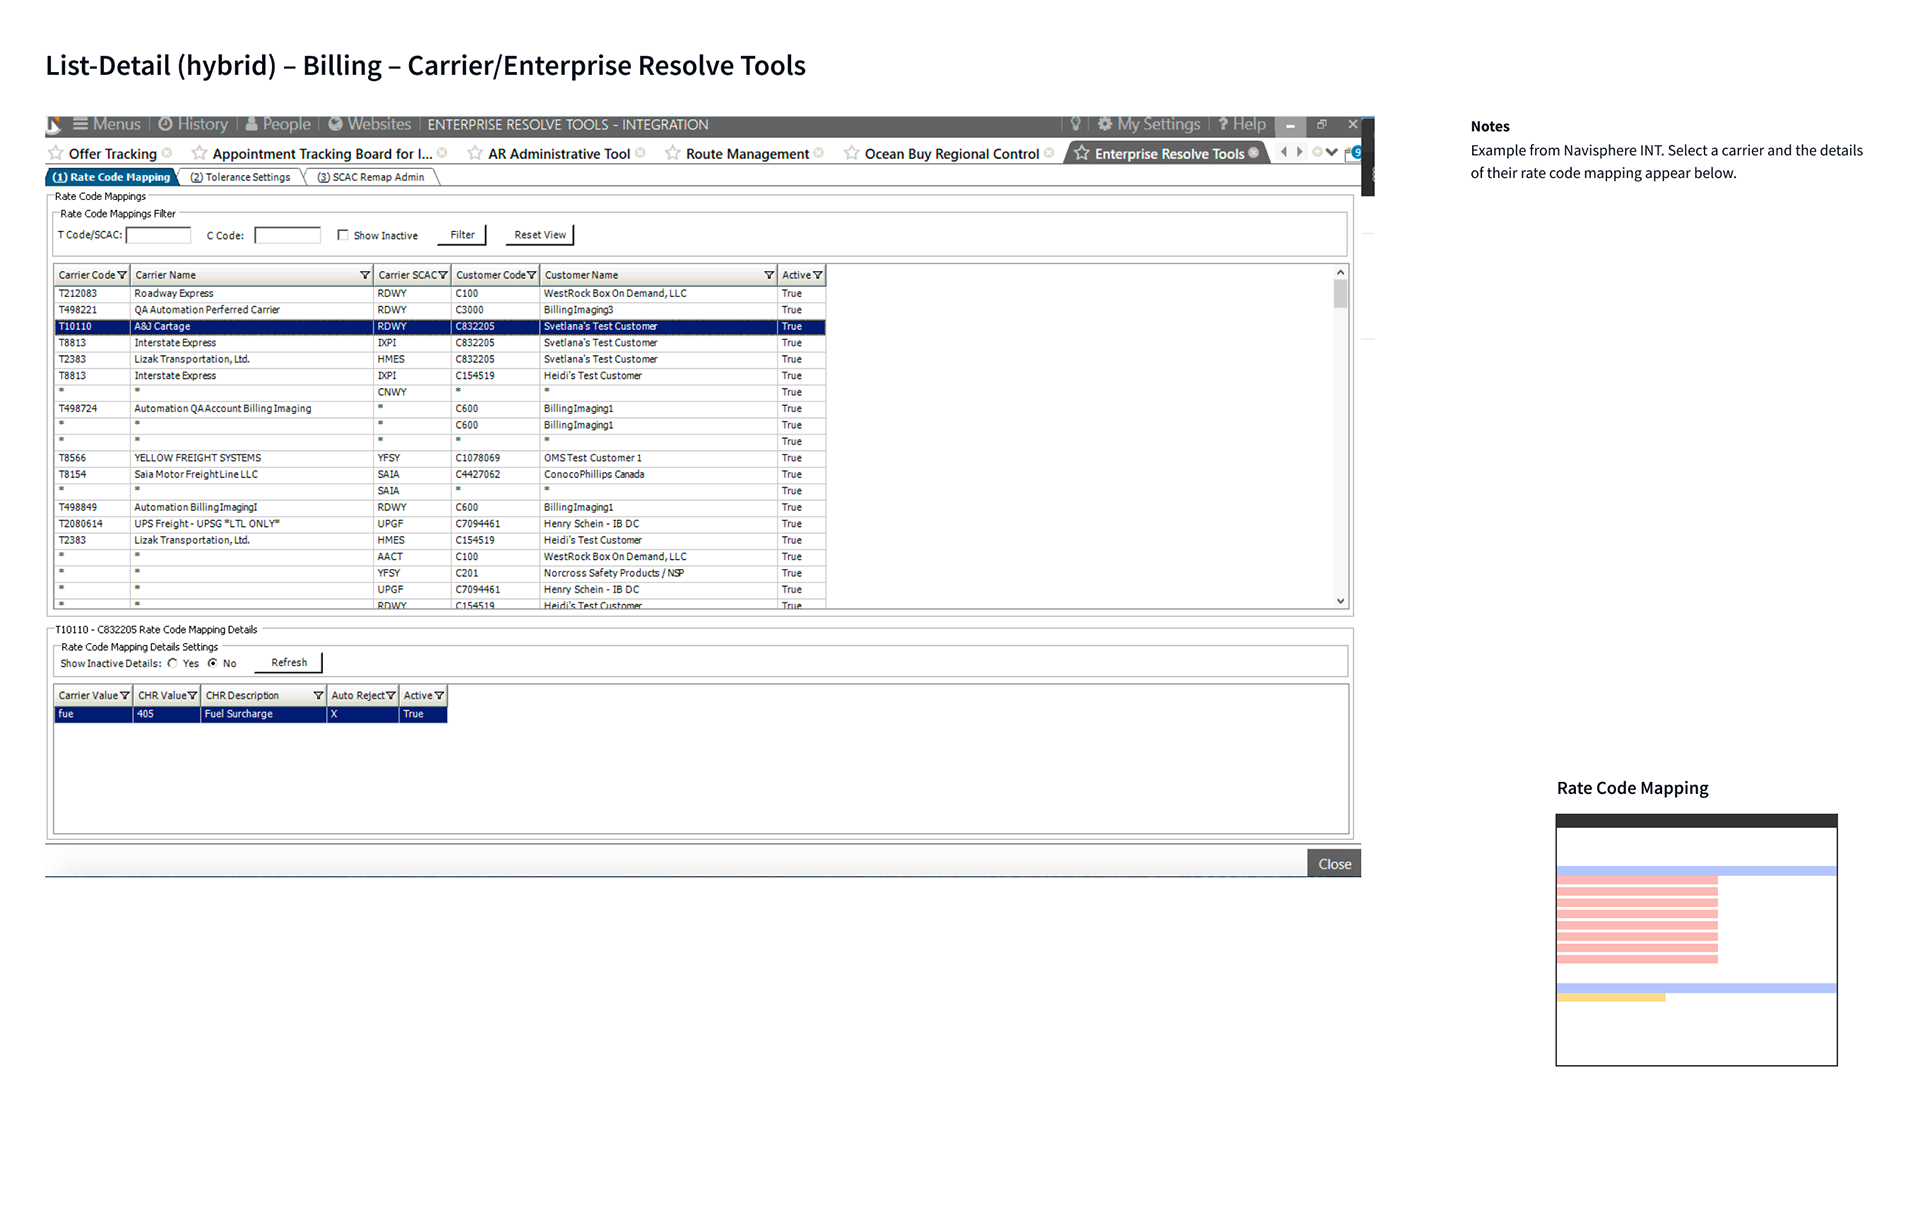Open the People menu icon

tap(252, 124)
